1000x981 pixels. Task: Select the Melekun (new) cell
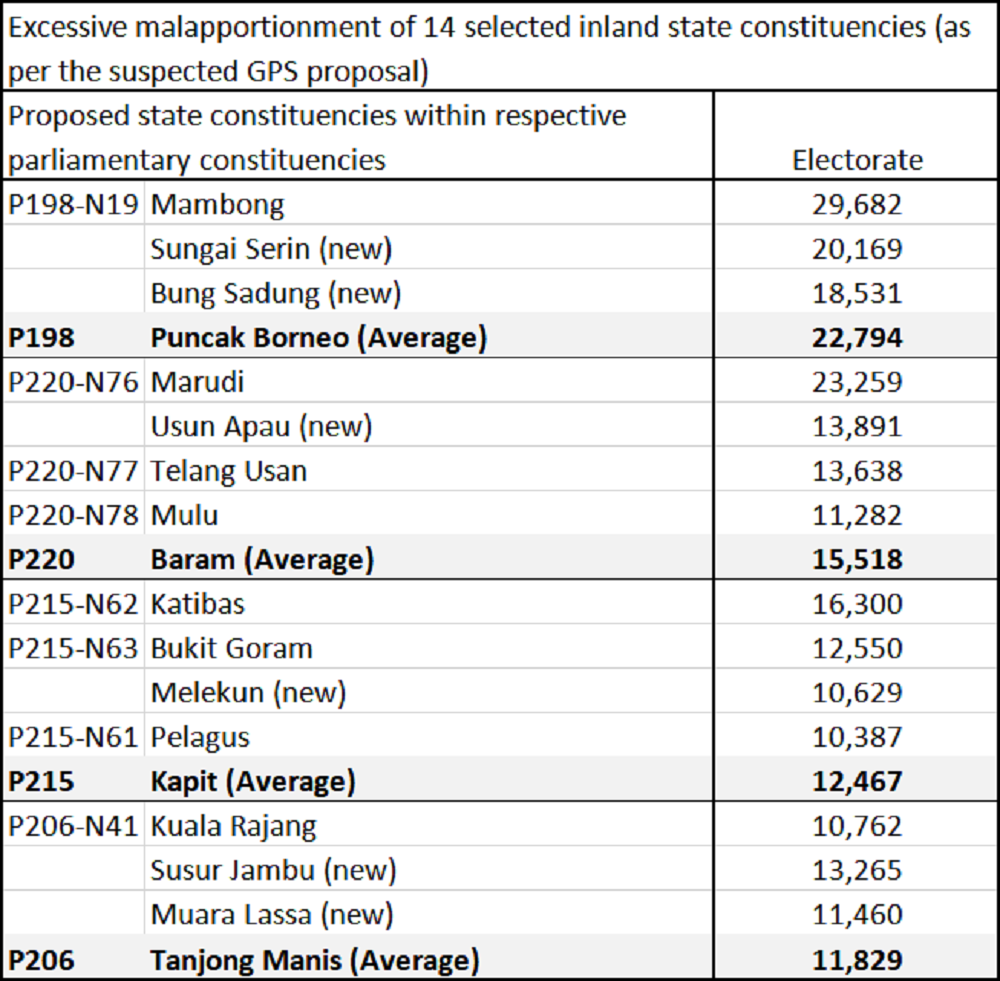248,693
